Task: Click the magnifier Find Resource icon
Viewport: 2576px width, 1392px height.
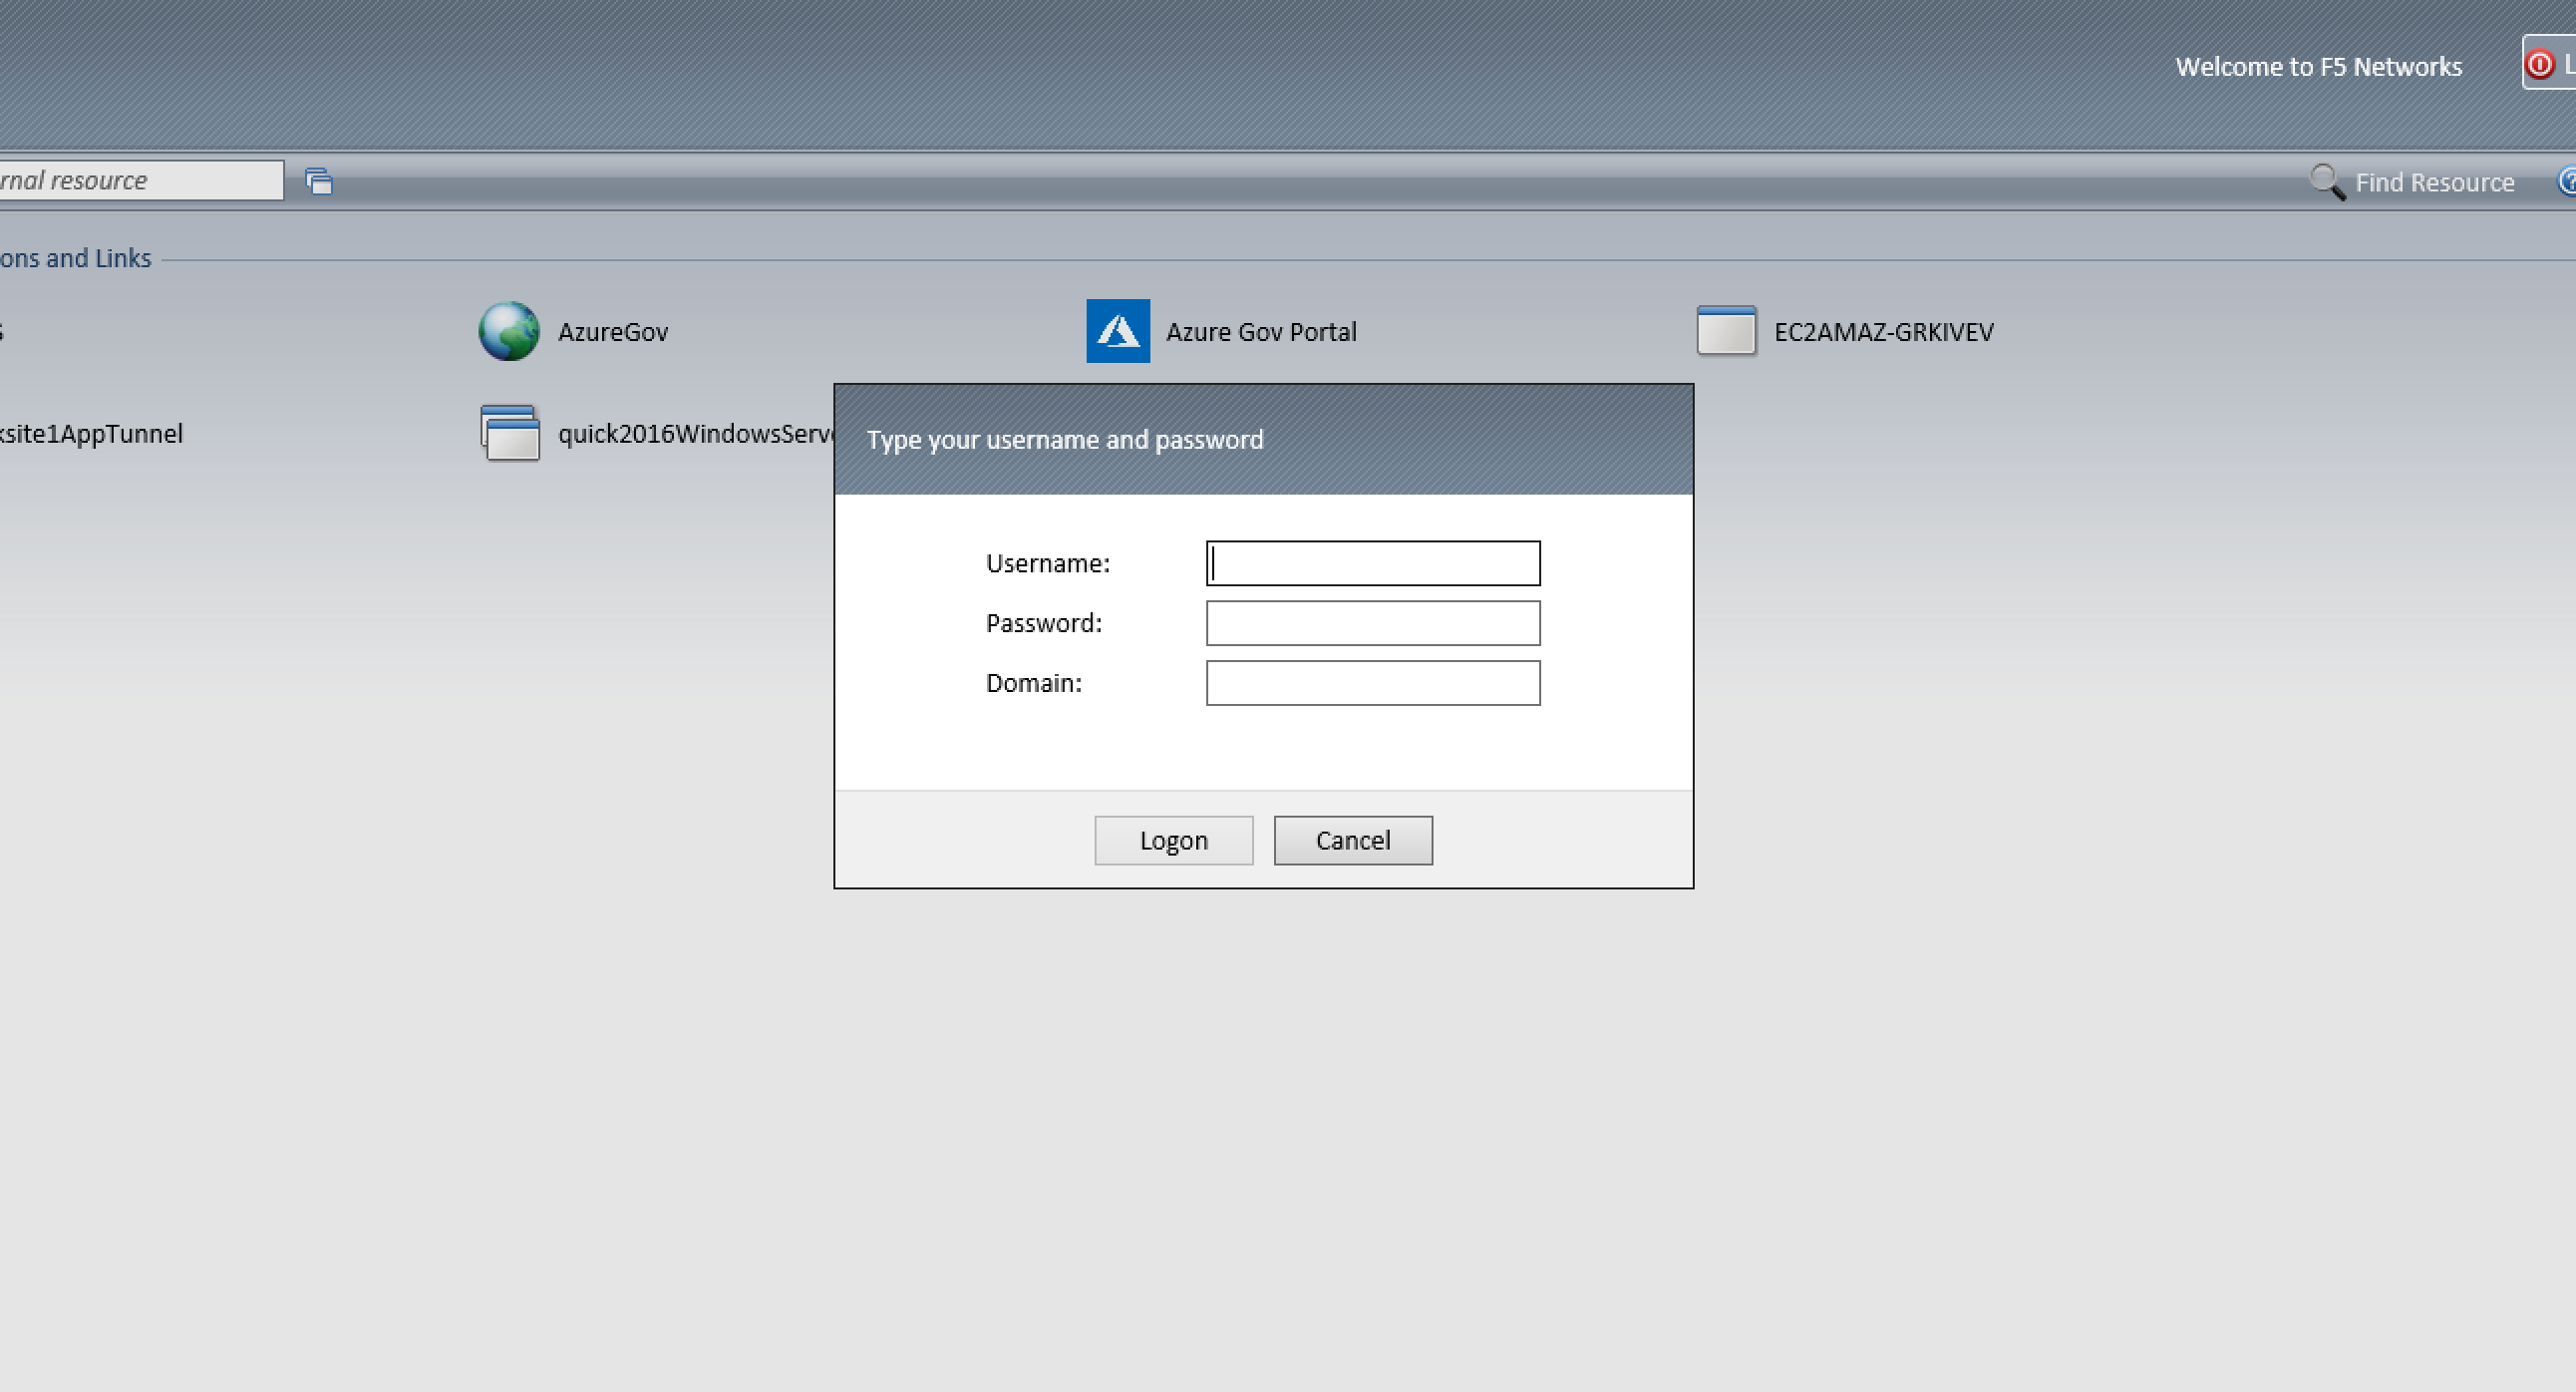Action: 2326,182
